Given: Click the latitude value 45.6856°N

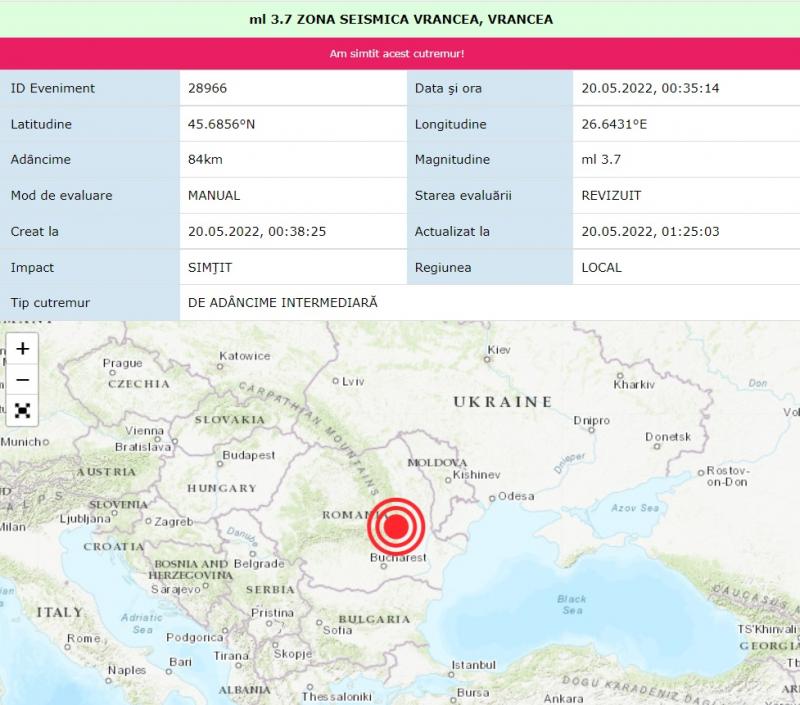Looking at the screenshot, I should tap(221, 124).
